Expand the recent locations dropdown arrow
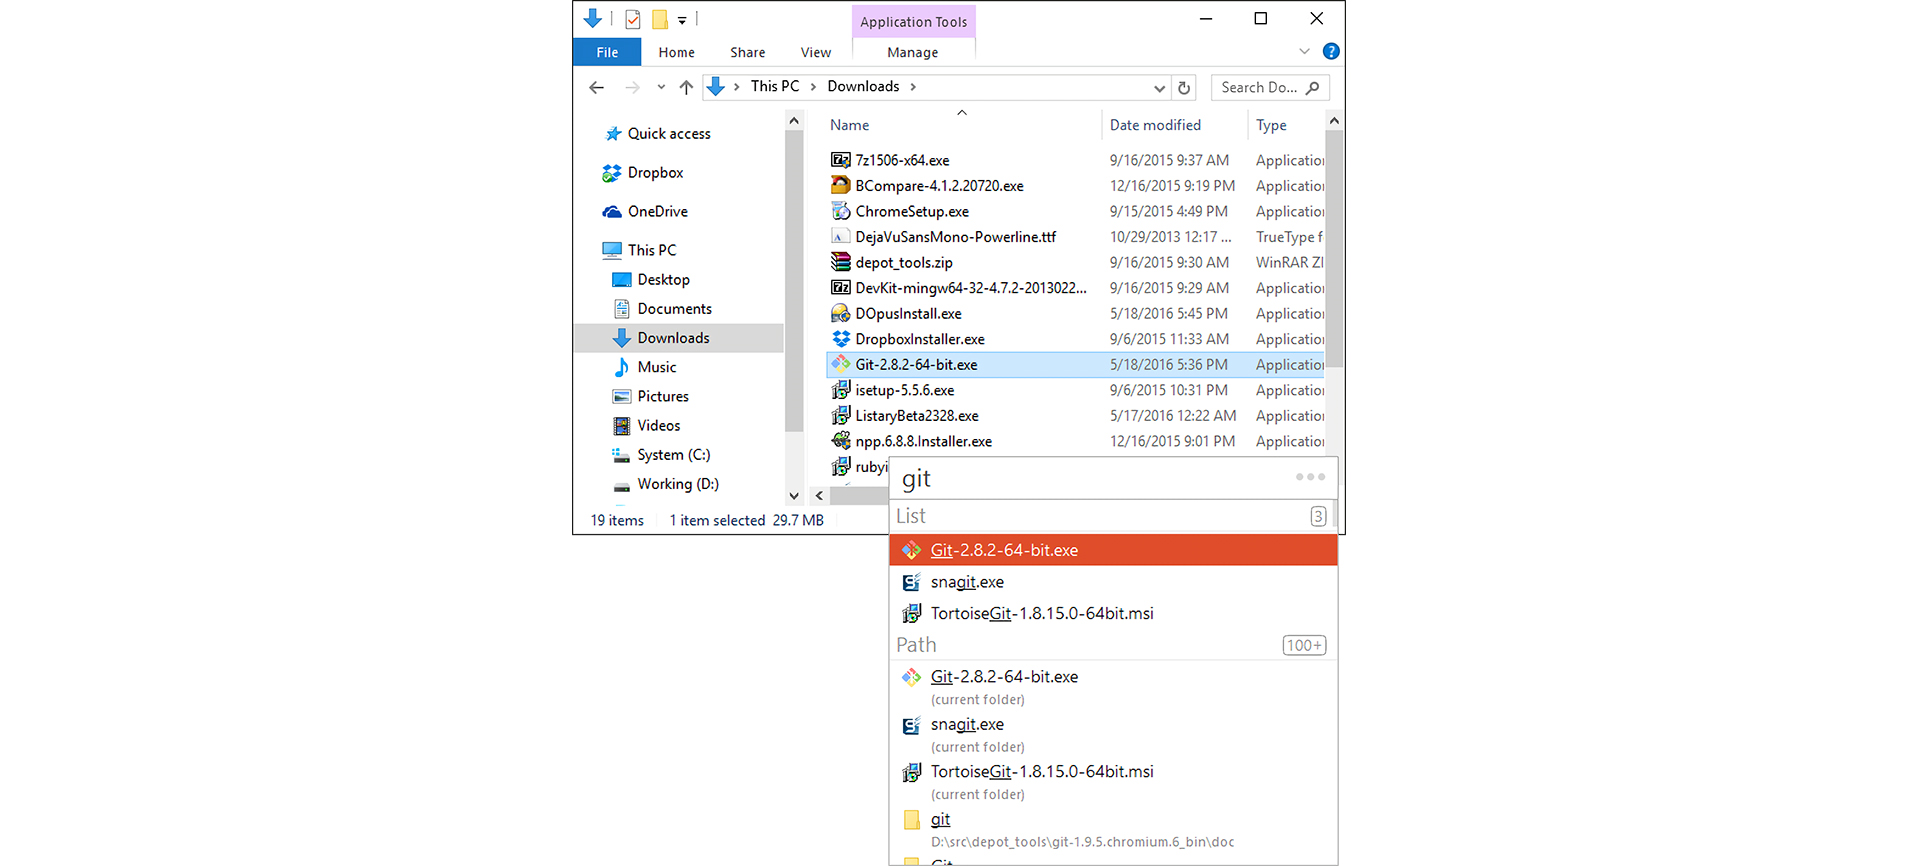1918x866 pixels. [661, 88]
